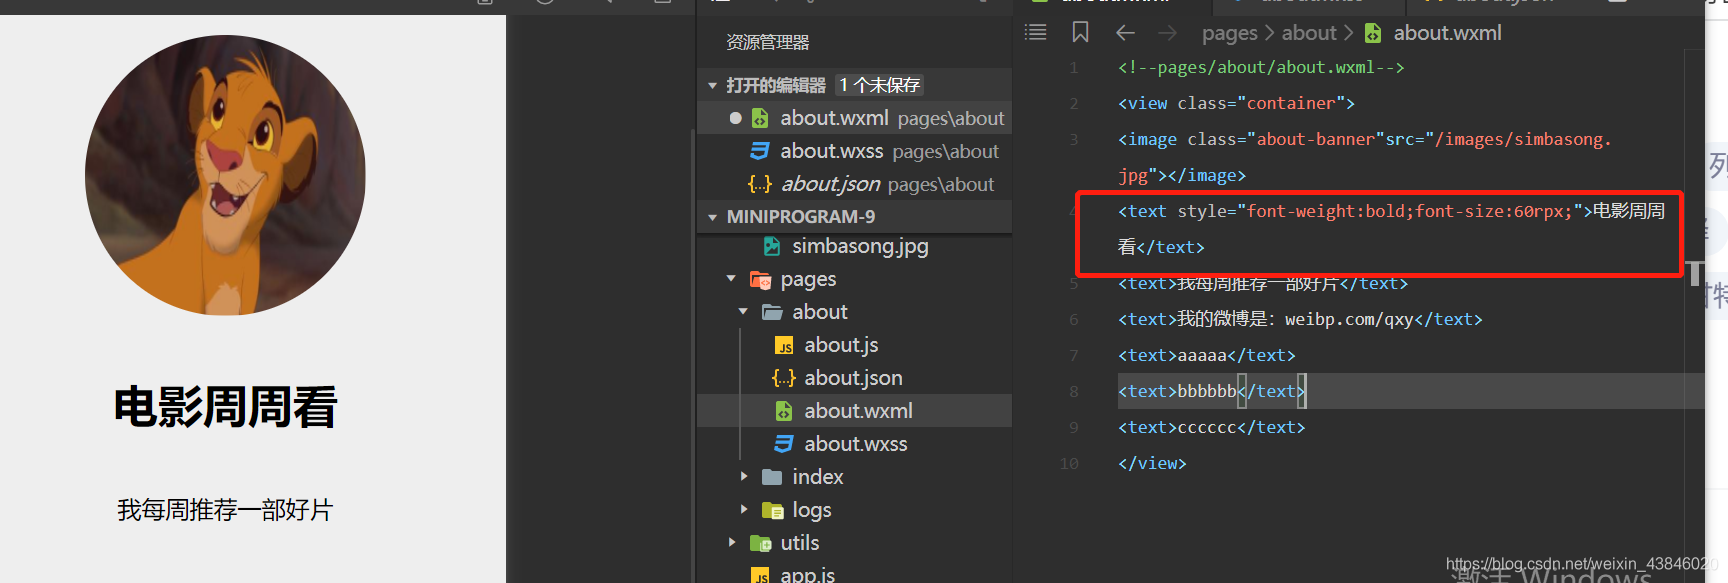
Task: Collapse the MINIPROGRAM-9 project section
Action: (712, 217)
